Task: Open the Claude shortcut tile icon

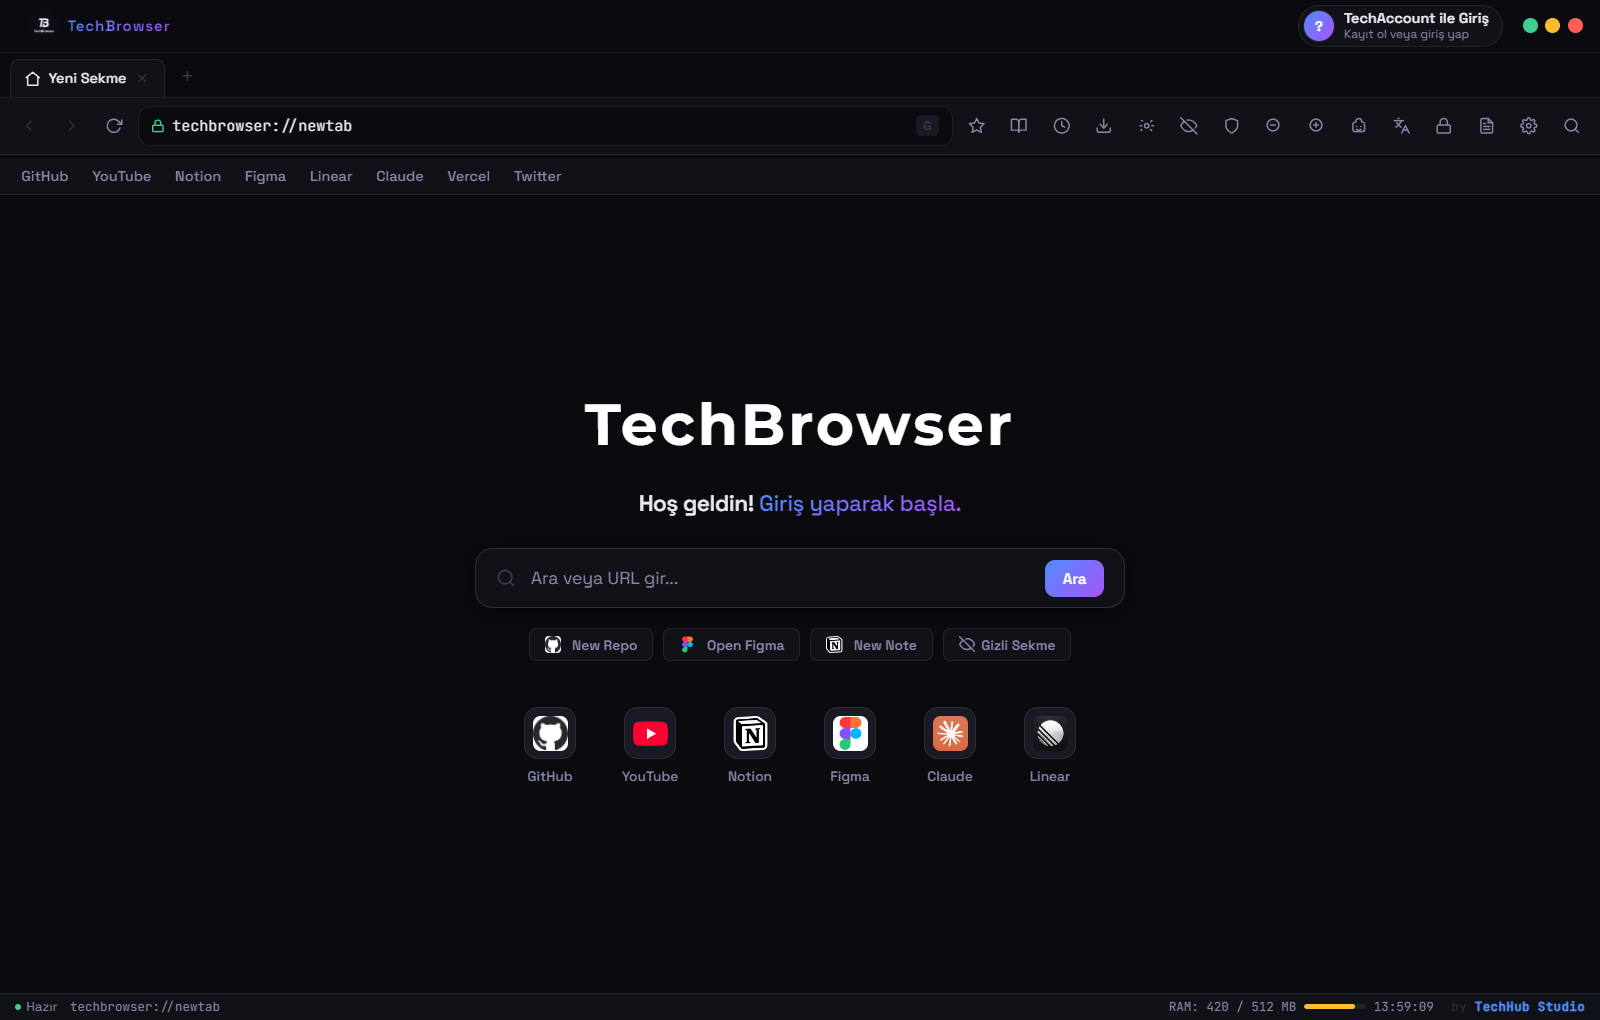Action: [950, 733]
